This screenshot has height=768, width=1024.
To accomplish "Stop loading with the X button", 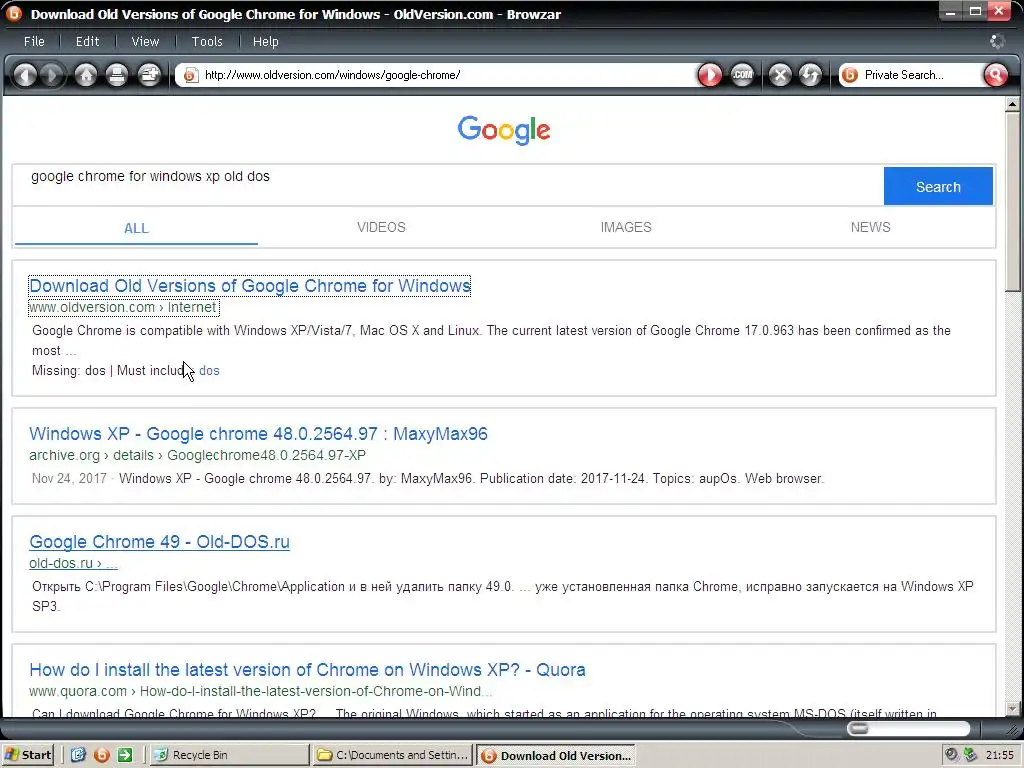I will pos(780,75).
